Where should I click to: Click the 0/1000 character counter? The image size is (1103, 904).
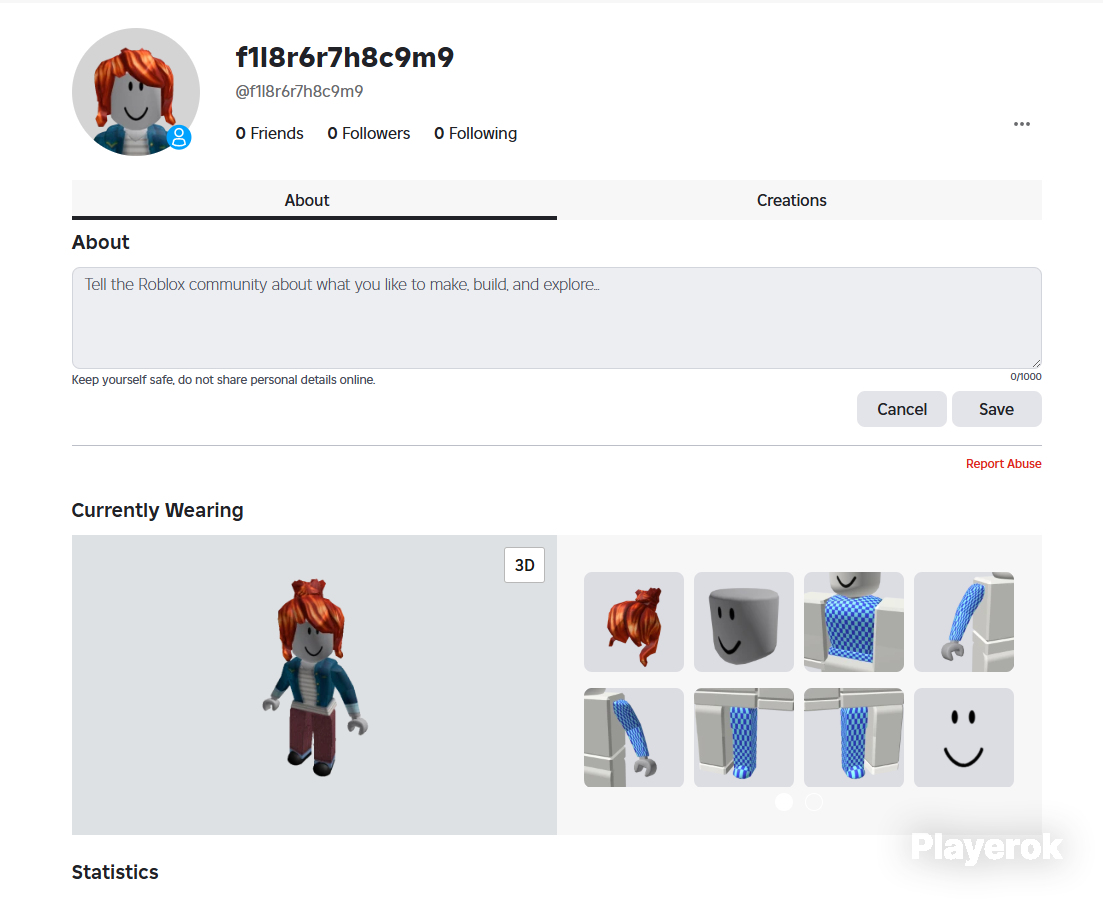(x=1026, y=376)
